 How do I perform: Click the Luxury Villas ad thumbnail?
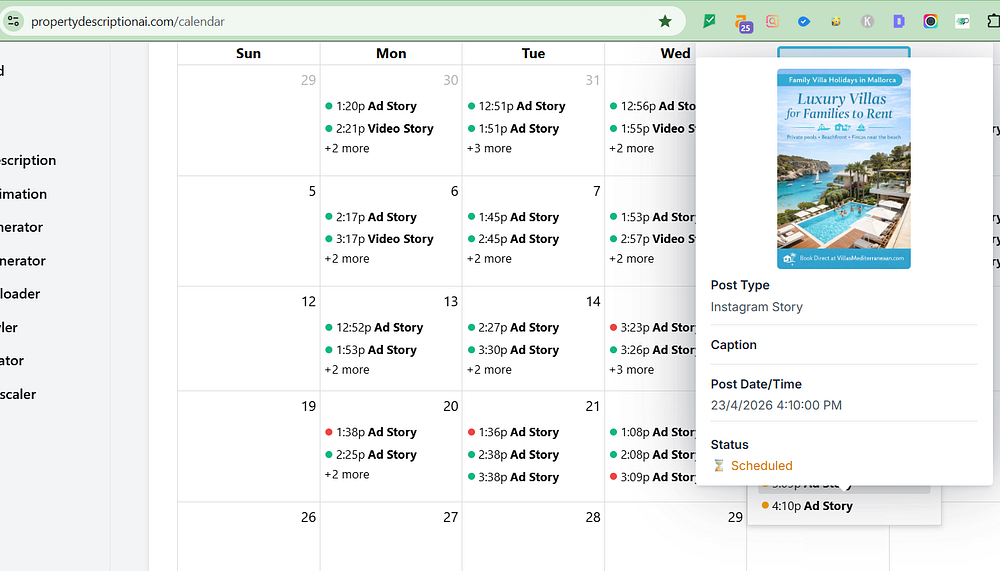tap(844, 169)
